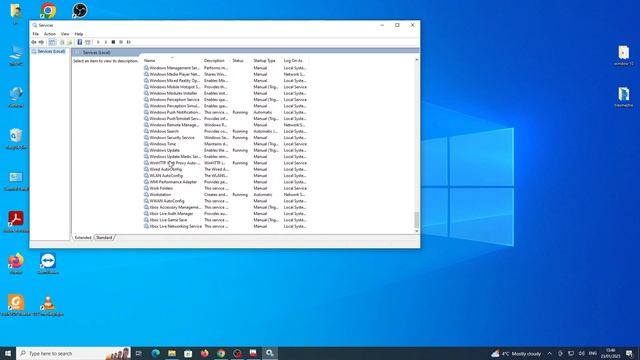Select the Work Folders service row
This screenshot has height=360, width=640.
tap(225, 188)
